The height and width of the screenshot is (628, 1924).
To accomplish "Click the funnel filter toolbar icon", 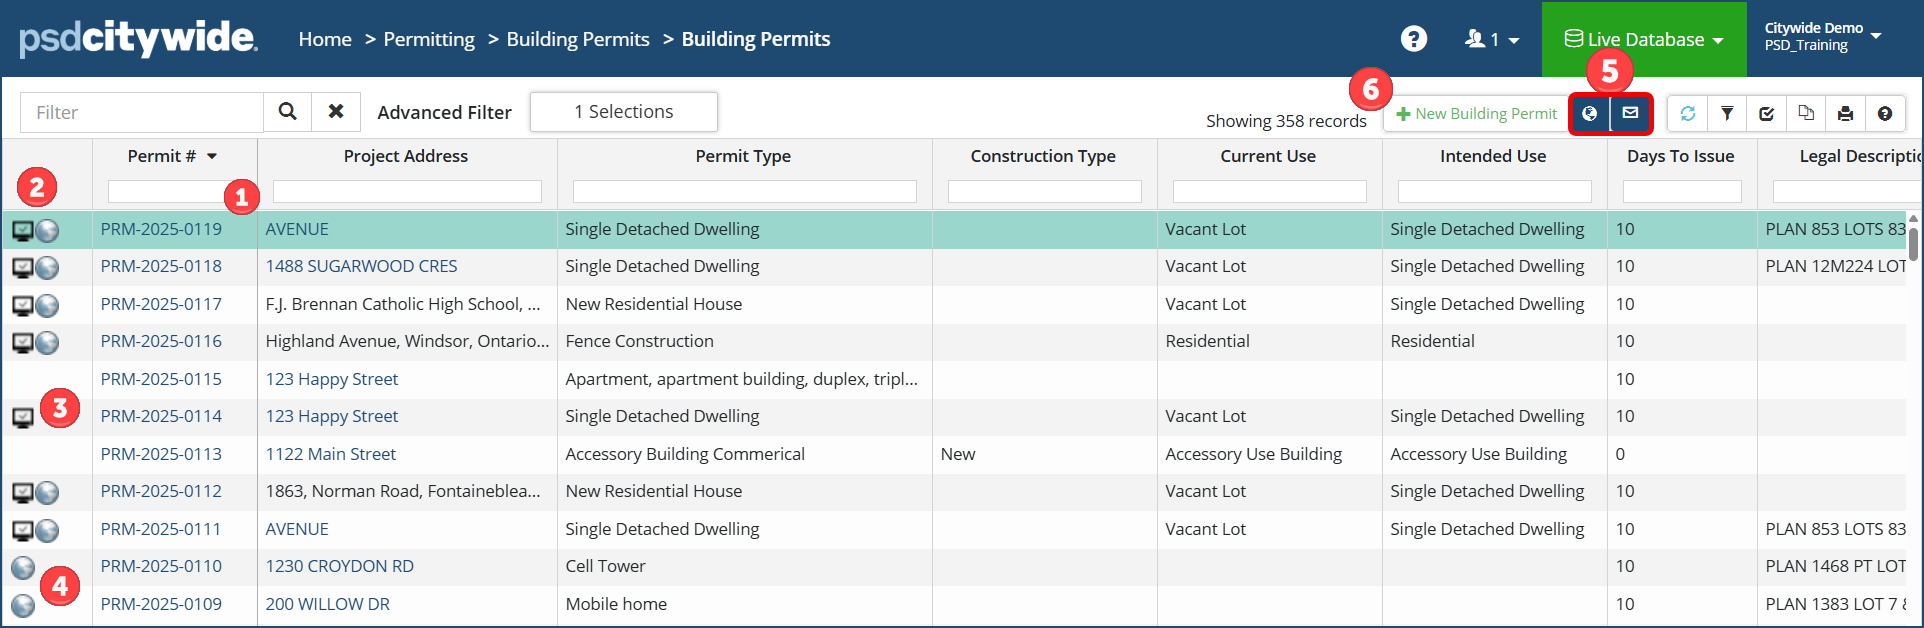I will 1727,114.
